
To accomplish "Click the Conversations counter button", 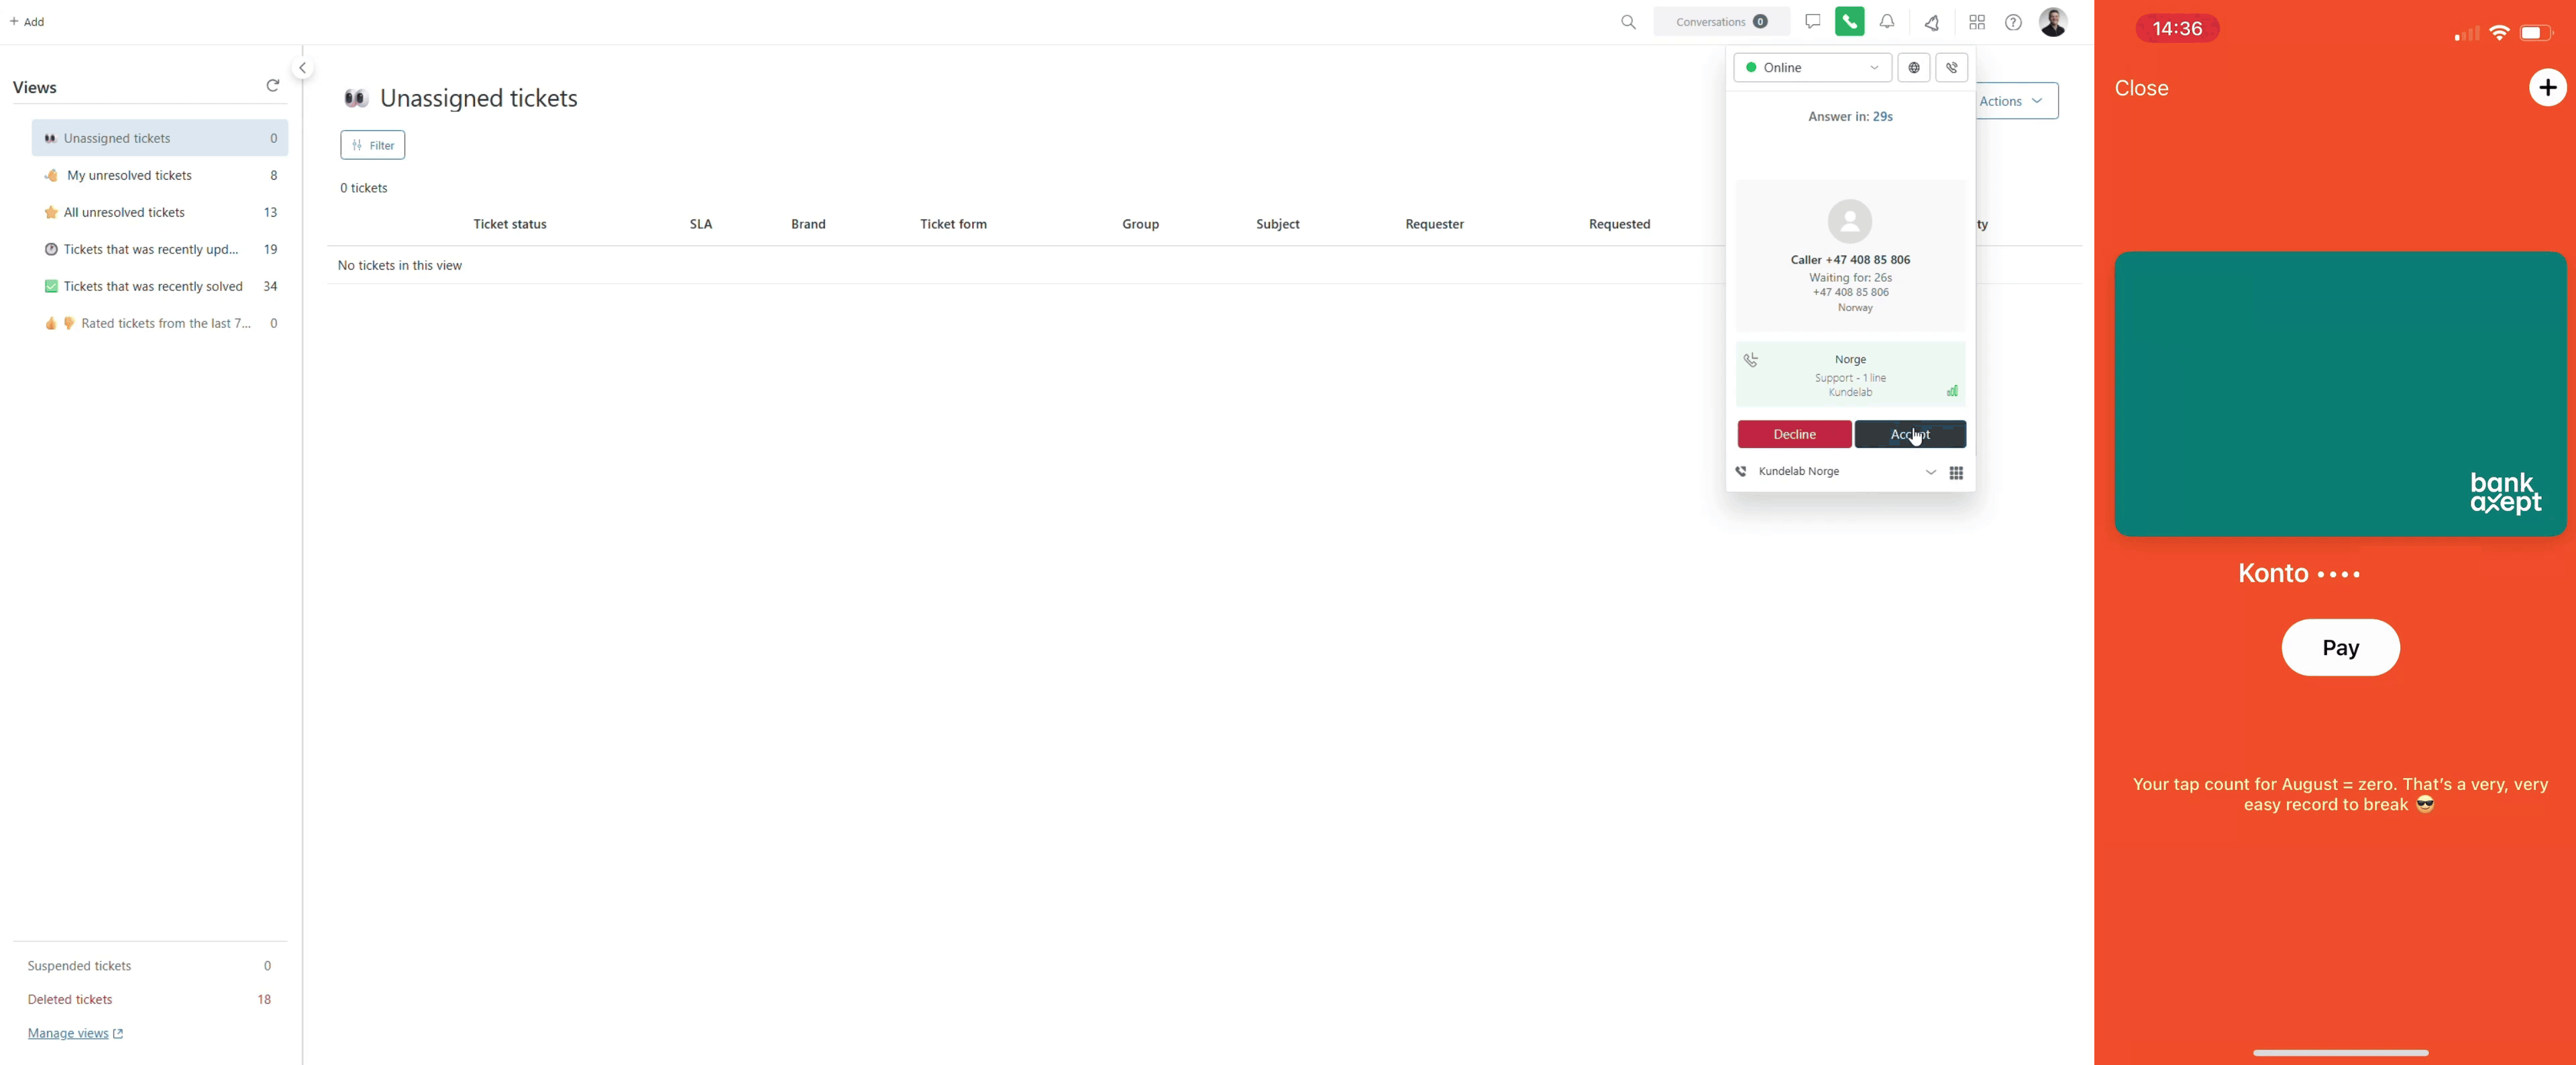I will click(1720, 22).
